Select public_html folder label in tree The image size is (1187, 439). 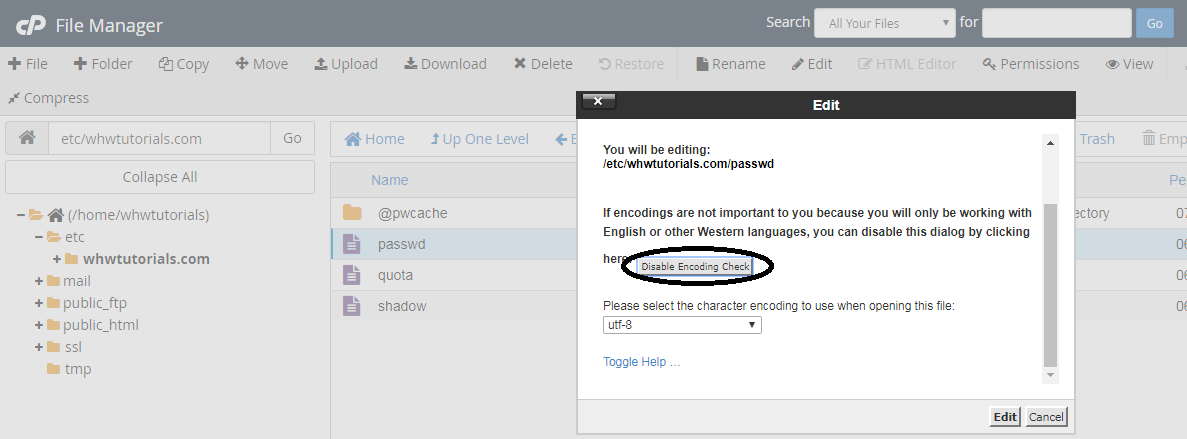pyautogui.click(x=101, y=325)
